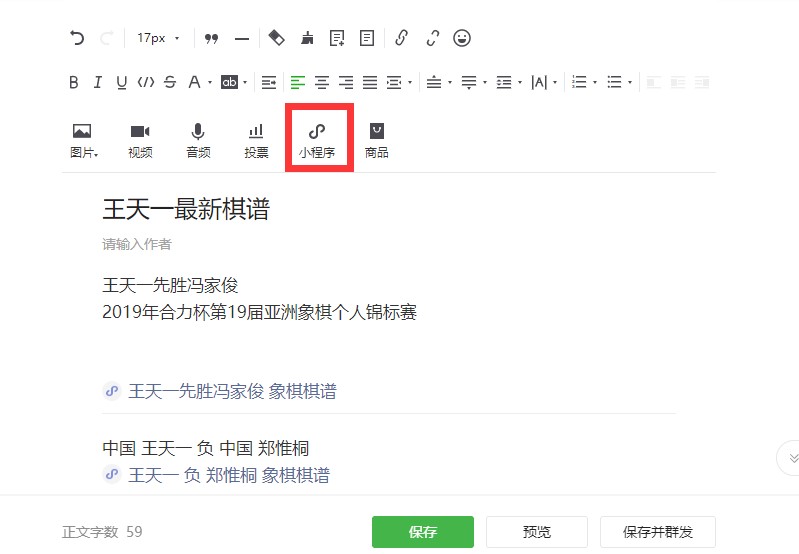The width and height of the screenshot is (799, 554).
Task: Expand the spacing-before-paragraph dropdown arrow
Action: 449,83
